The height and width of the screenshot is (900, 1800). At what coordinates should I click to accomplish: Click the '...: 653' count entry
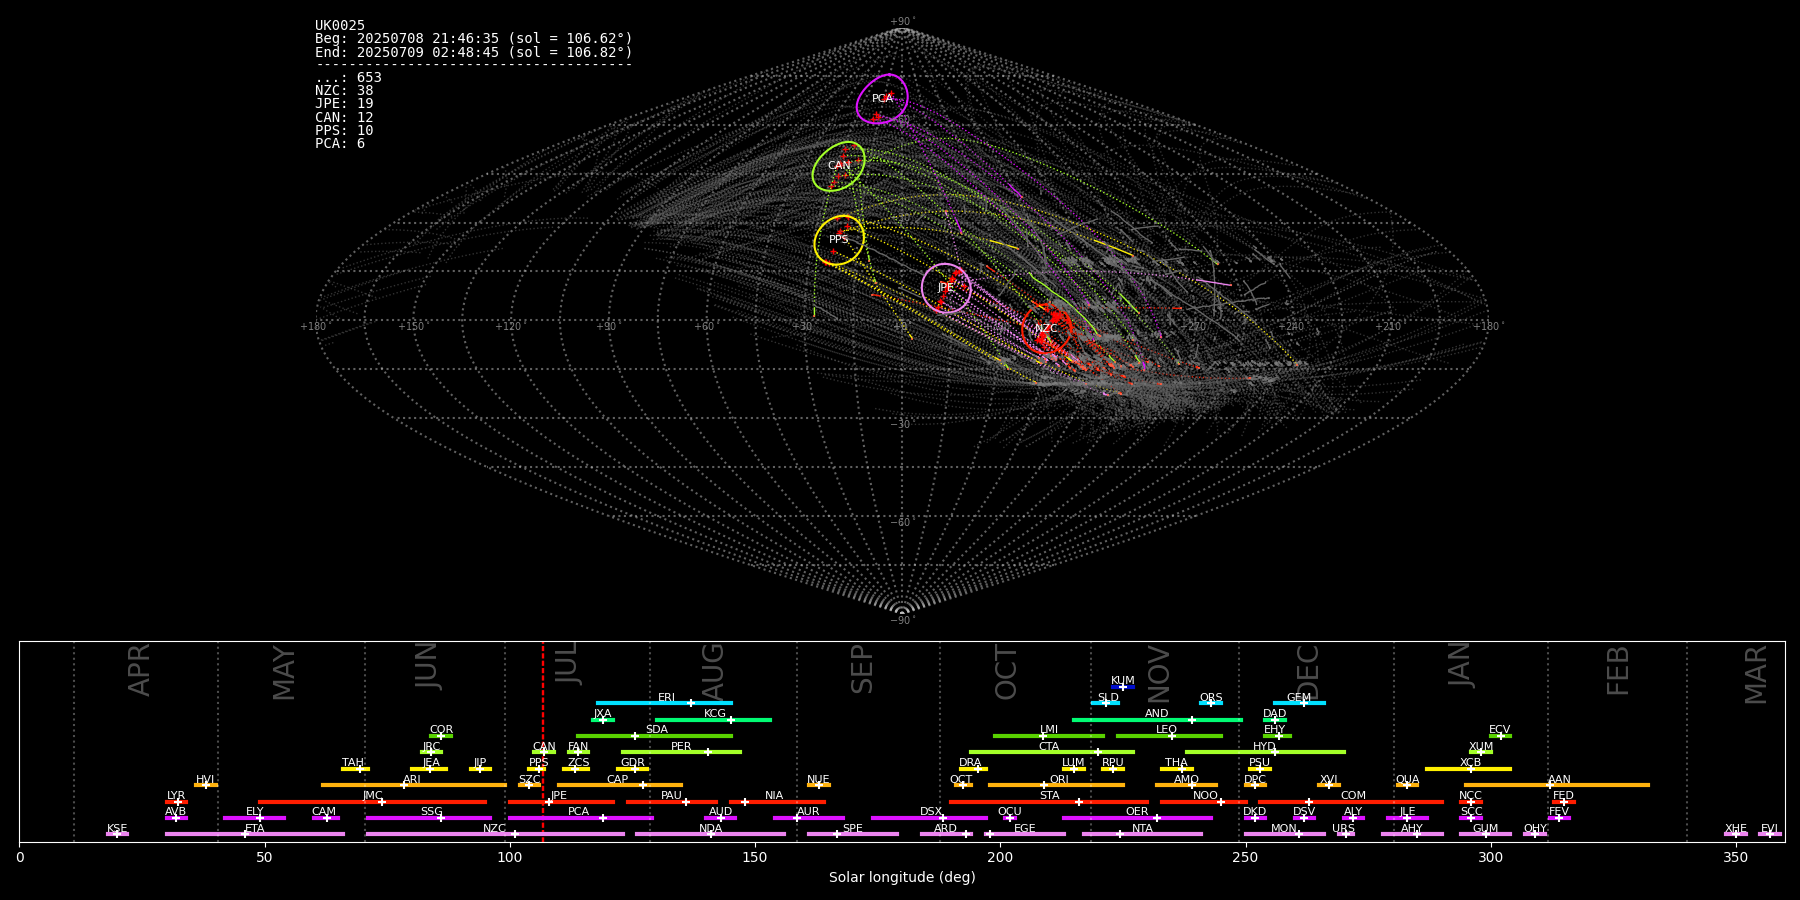(x=348, y=78)
